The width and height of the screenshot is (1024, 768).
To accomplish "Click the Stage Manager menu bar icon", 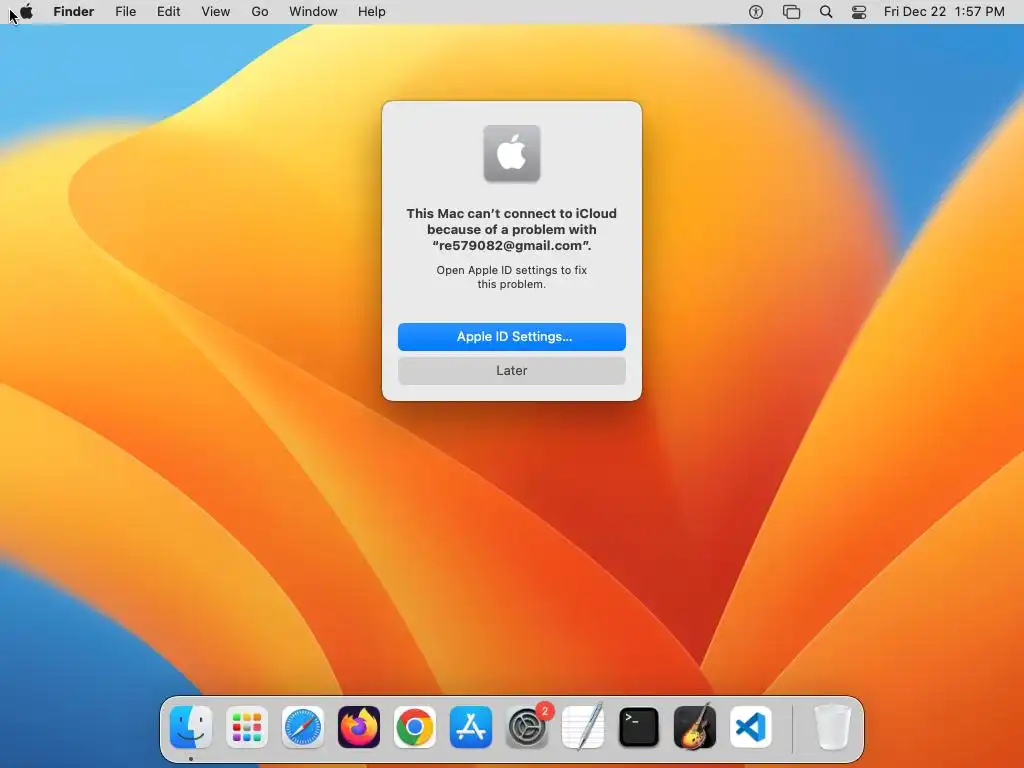I will pyautogui.click(x=792, y=12).
